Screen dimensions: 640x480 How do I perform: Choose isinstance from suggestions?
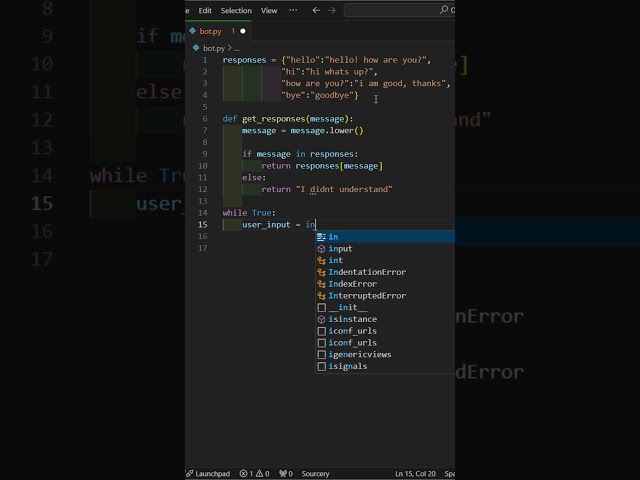click(x=385, y=319)
